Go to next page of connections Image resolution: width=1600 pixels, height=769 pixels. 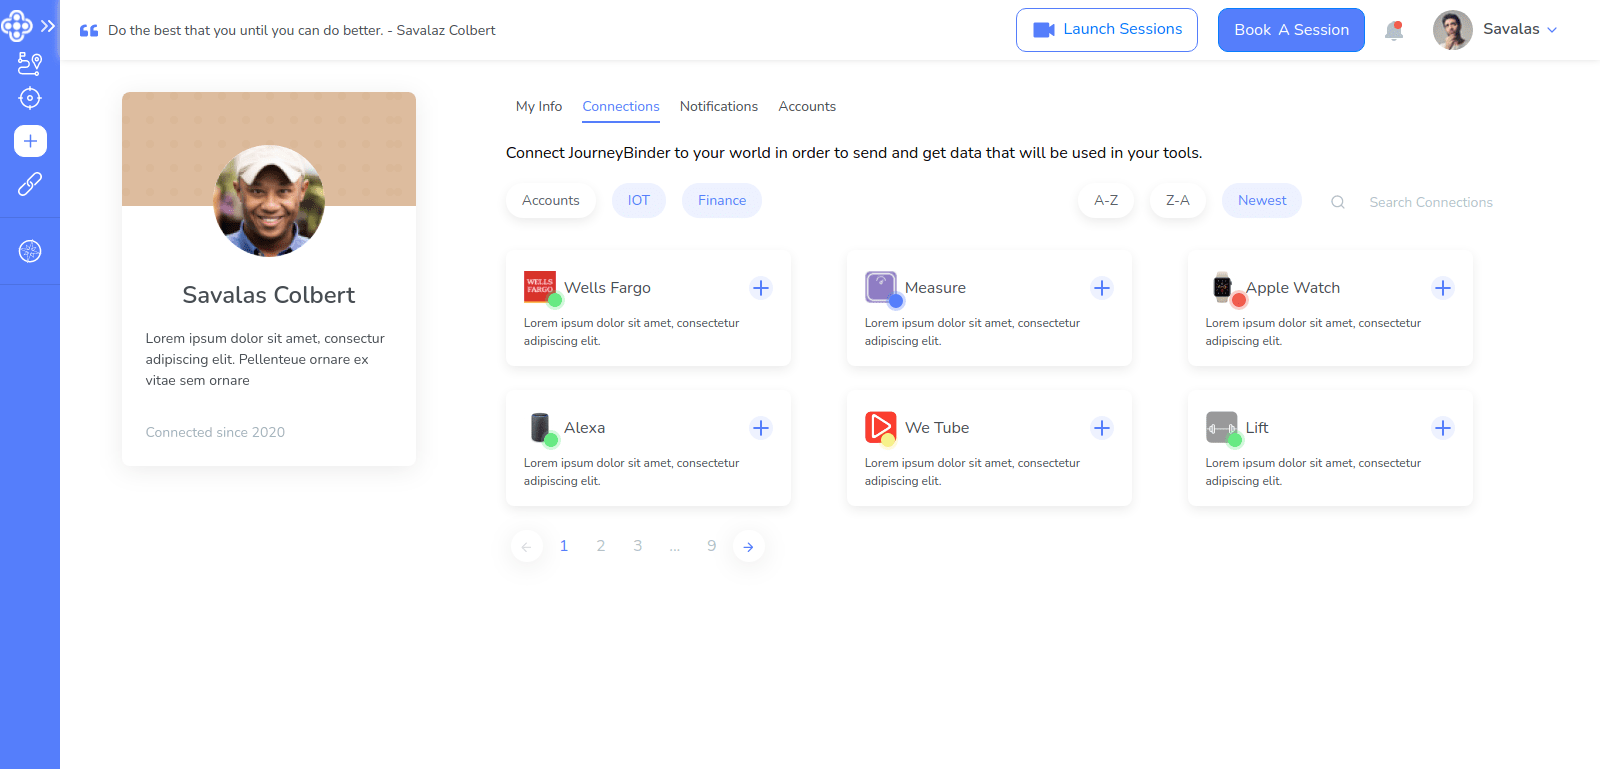pos(748,547)
